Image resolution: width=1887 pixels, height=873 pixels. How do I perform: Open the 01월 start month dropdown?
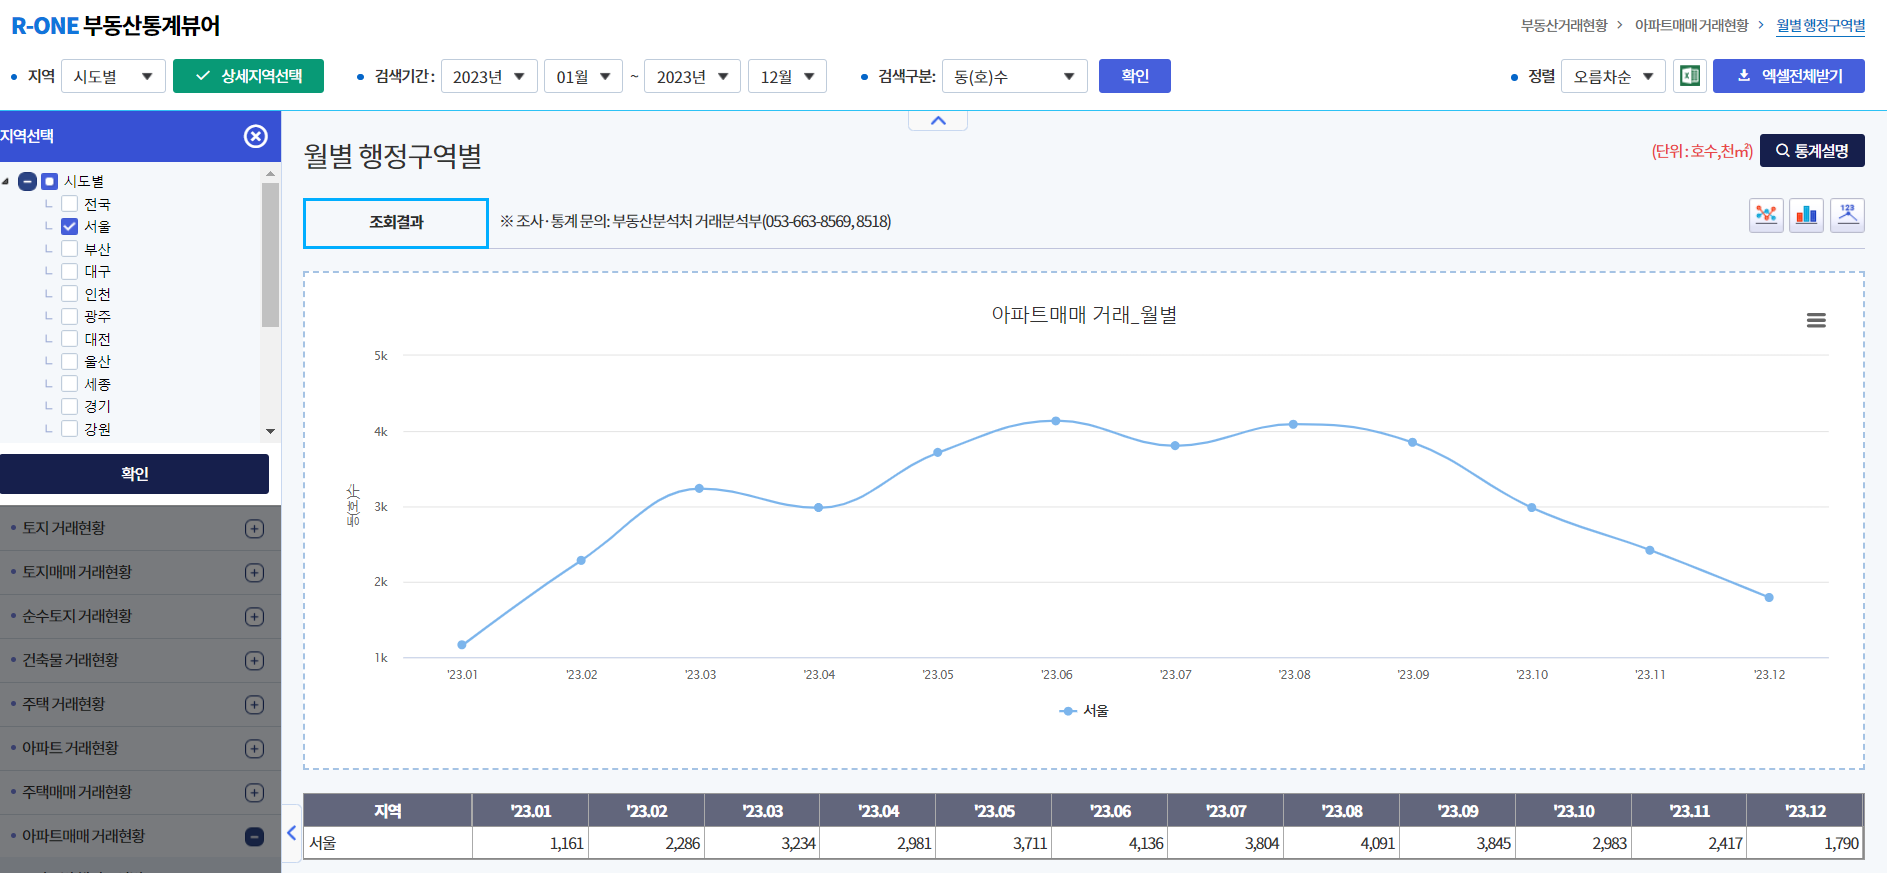[583, 76]
